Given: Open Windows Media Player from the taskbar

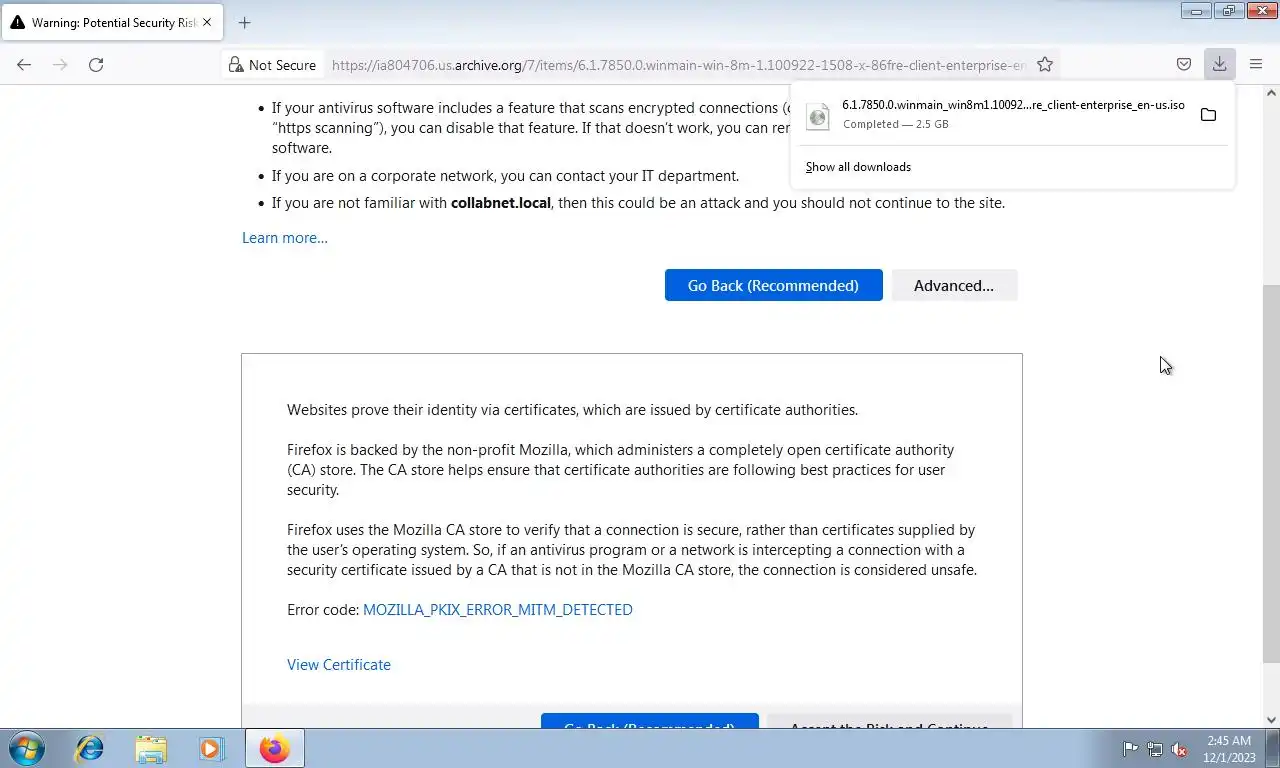Looking at the screenshot, I should (211, 748).
